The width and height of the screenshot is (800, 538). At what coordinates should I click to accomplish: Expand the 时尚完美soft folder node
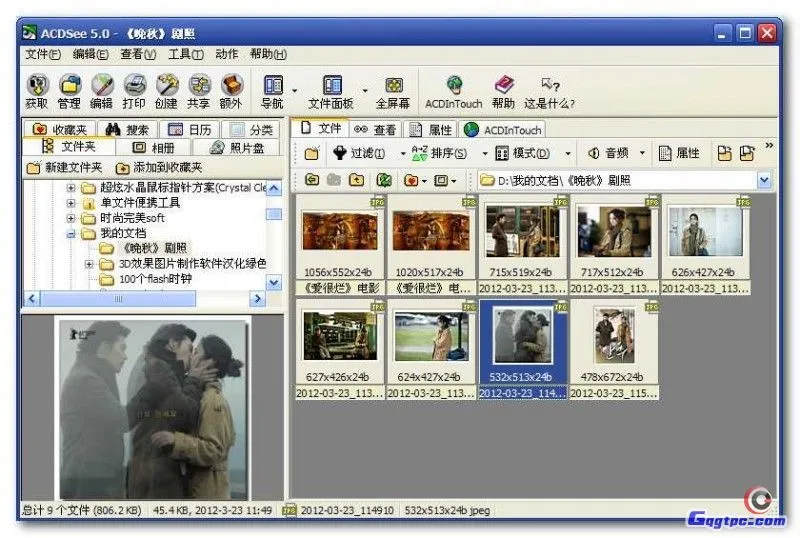click(71, 218)
